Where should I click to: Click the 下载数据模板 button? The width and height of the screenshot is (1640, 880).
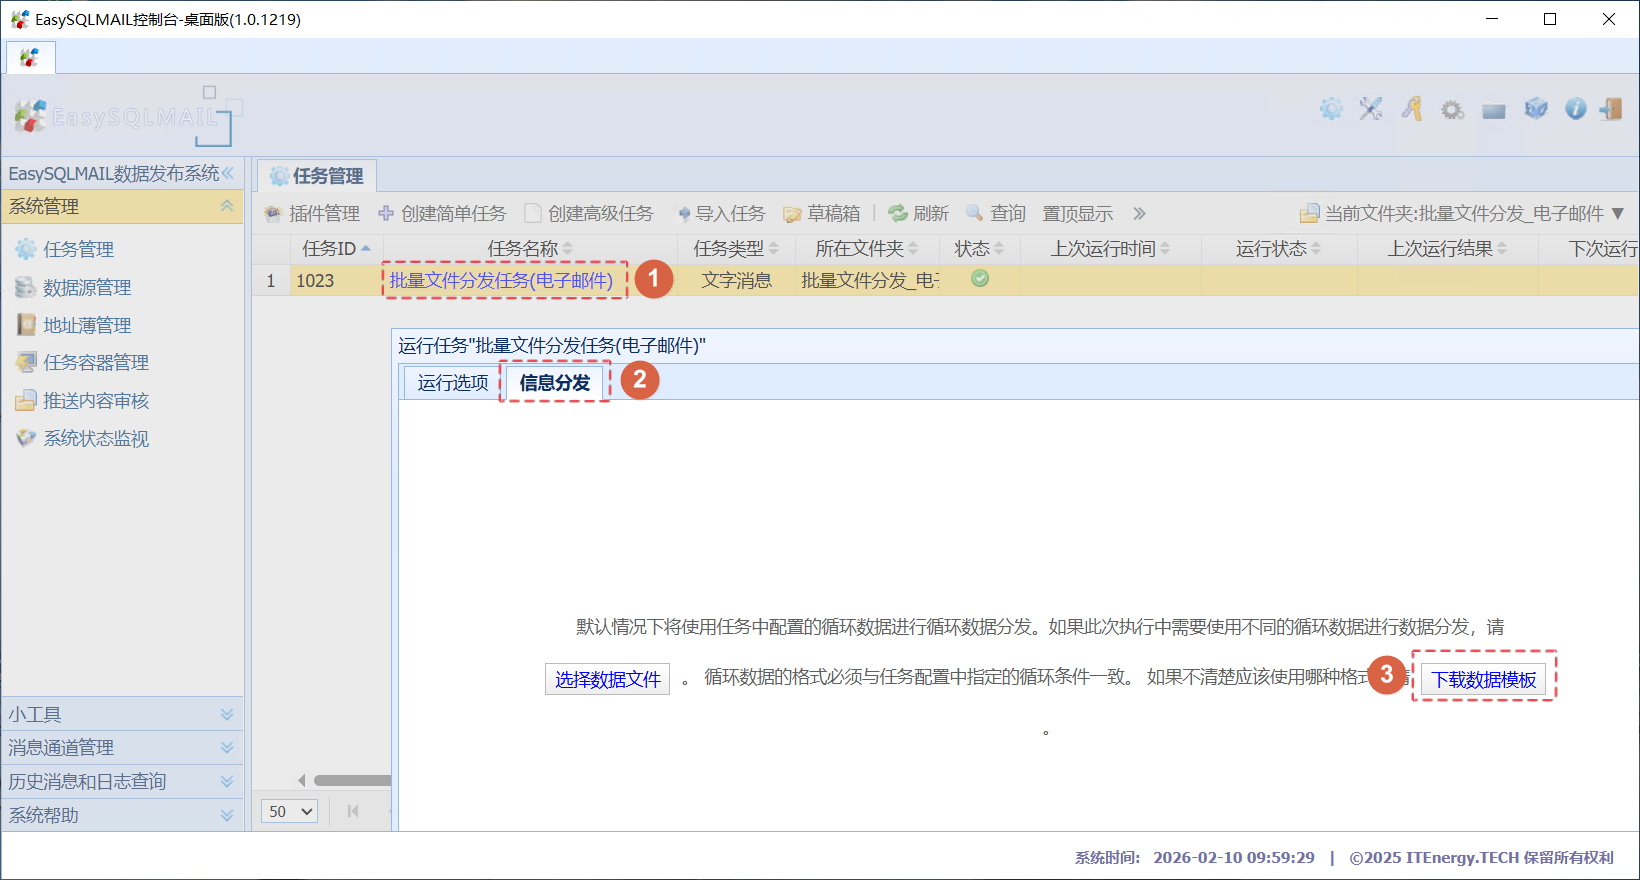pos(1484,679)
